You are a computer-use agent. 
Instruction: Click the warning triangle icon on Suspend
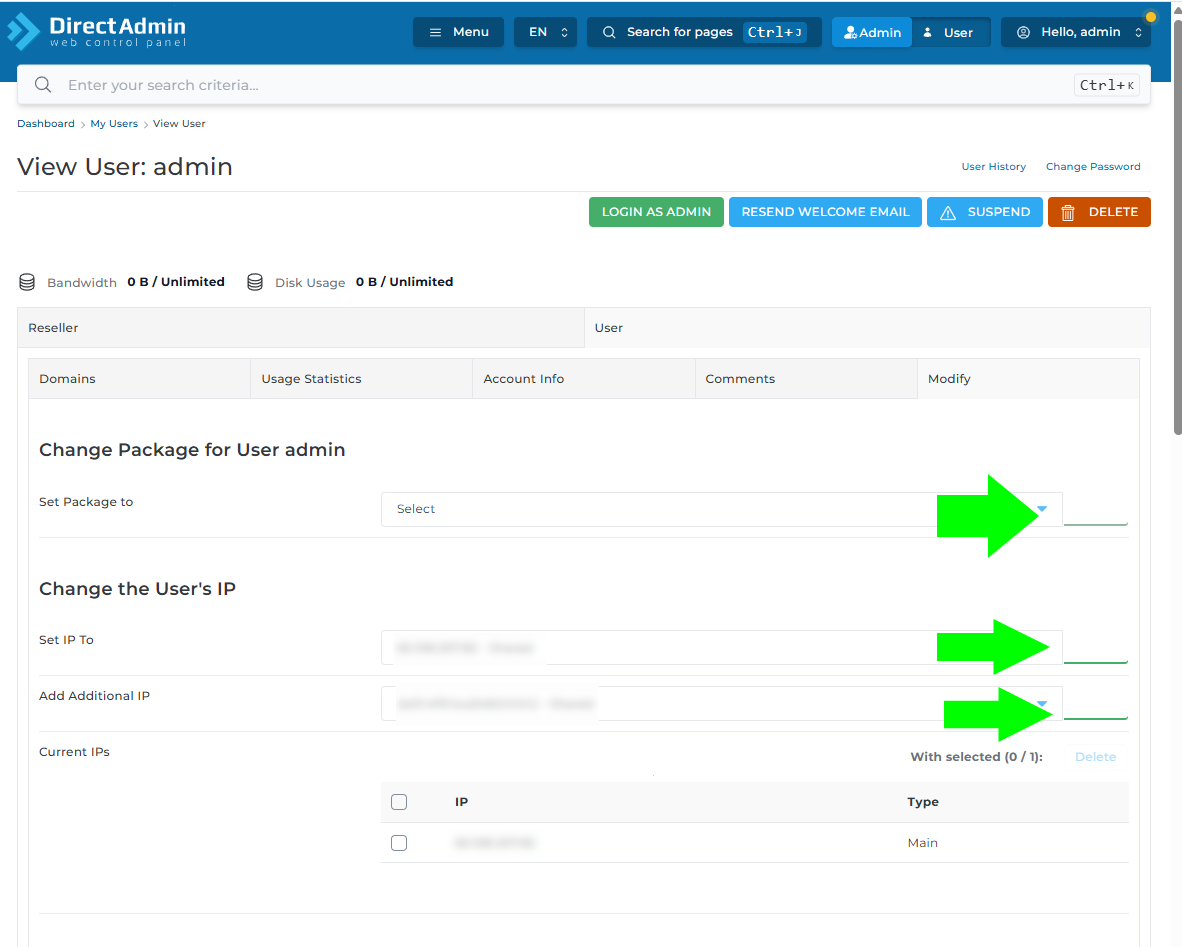pos(948,213)
